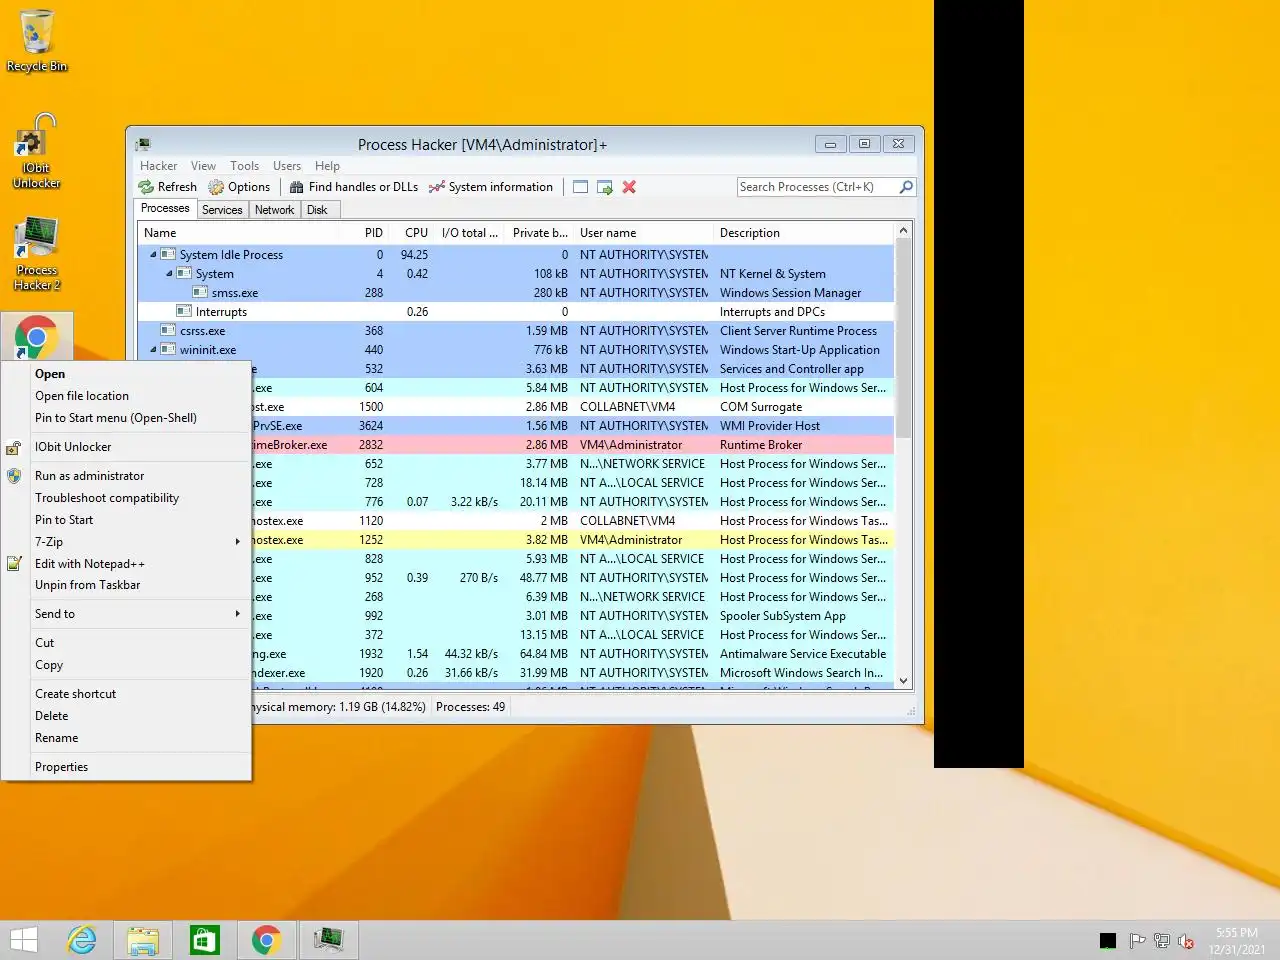This screenshot has width=1280, height=960.
Task: Open Options in the toolbar
Action: point(239,187)
